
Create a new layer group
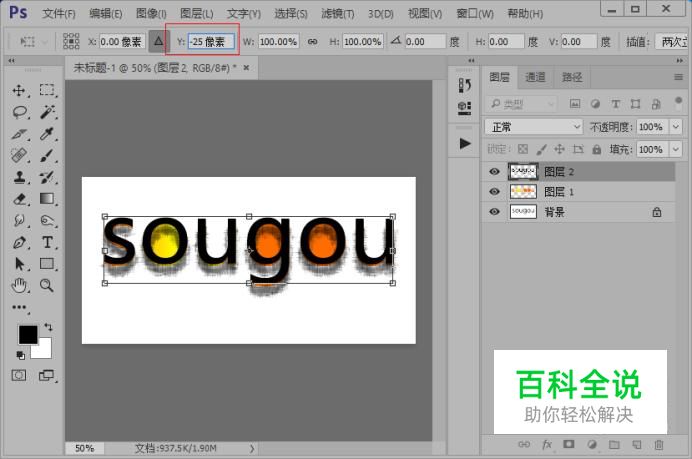[614, 444]
